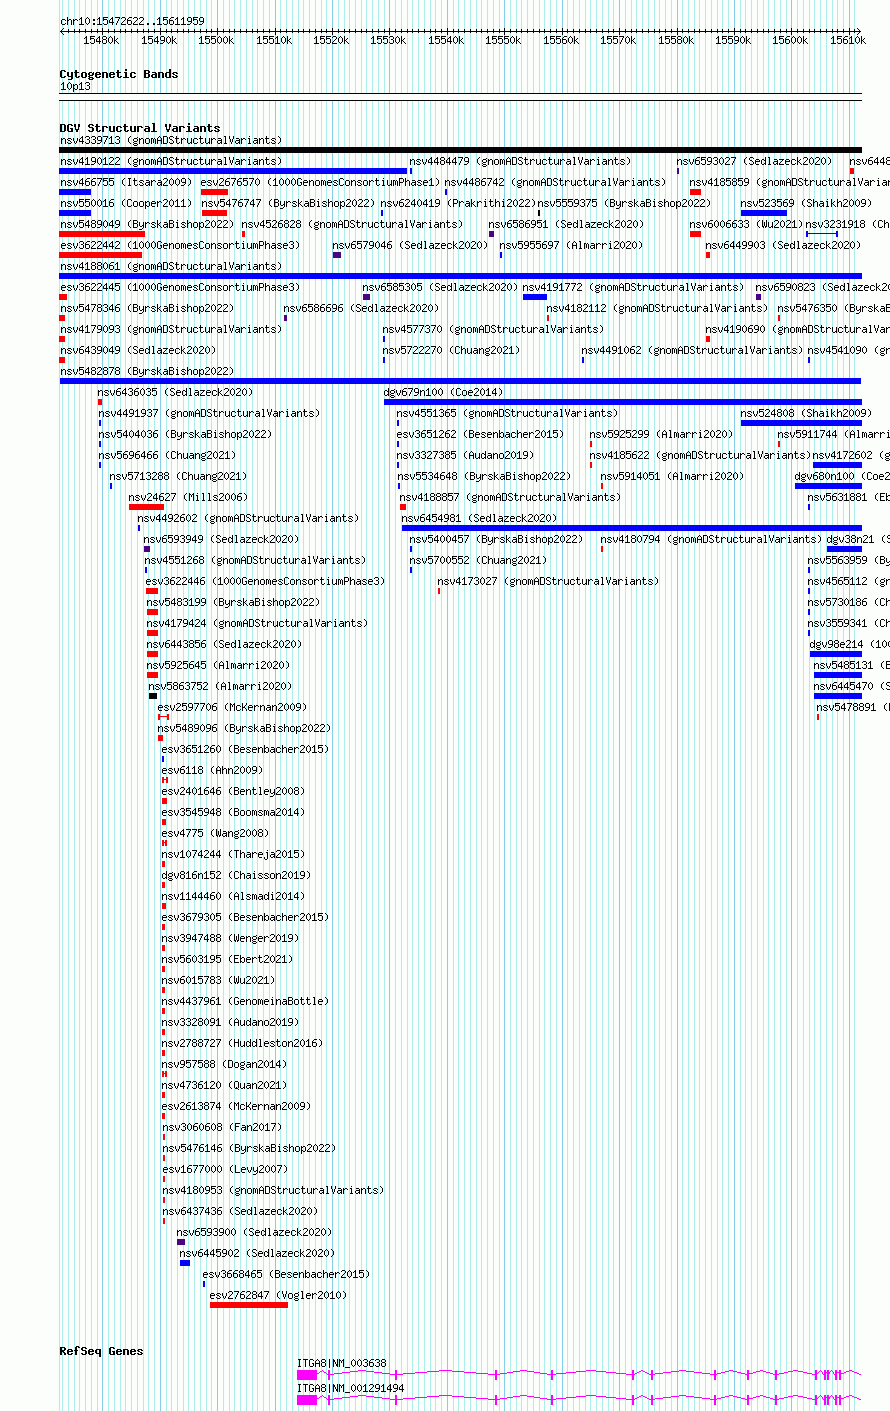Click nsv550016 (Cooper2011) label
This screenshot has width=890, height=1411.
(x=126, y=203)
